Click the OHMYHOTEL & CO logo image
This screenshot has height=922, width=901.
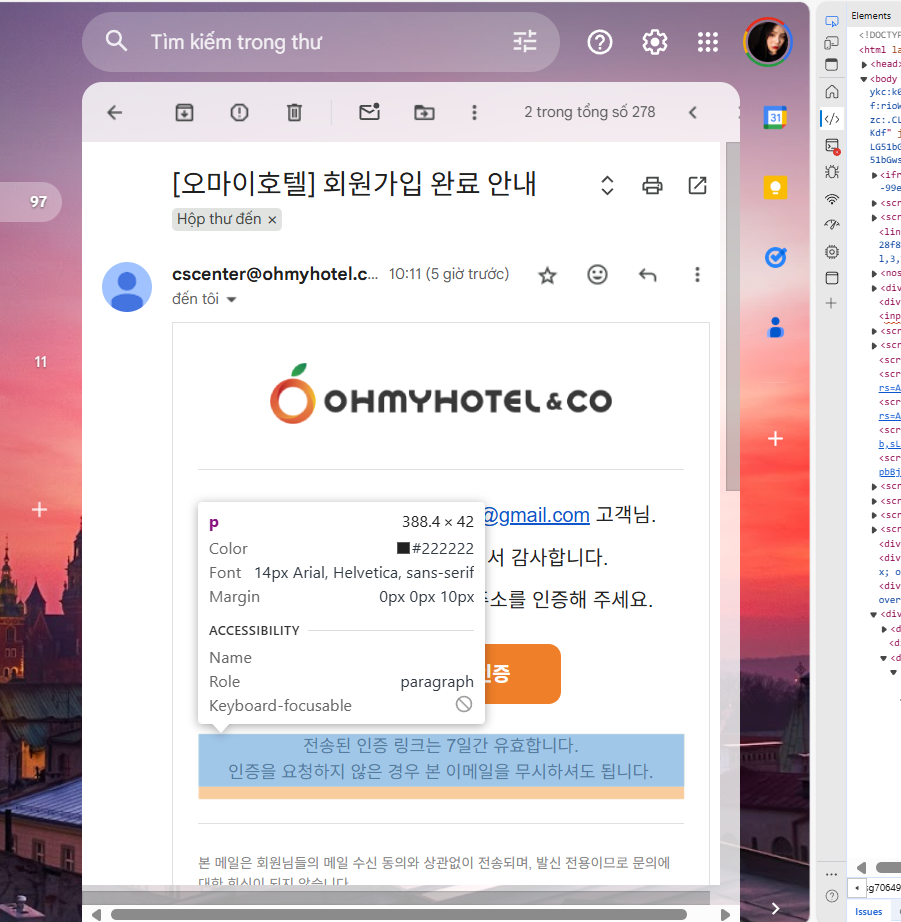(441, 394)
